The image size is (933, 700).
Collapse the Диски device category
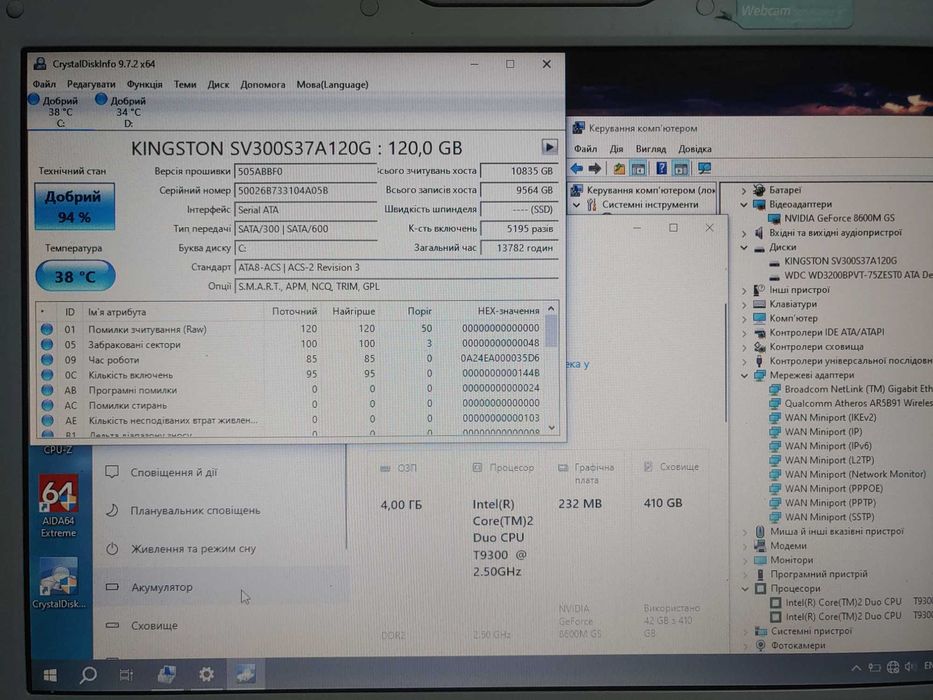(x=744, y=247)
